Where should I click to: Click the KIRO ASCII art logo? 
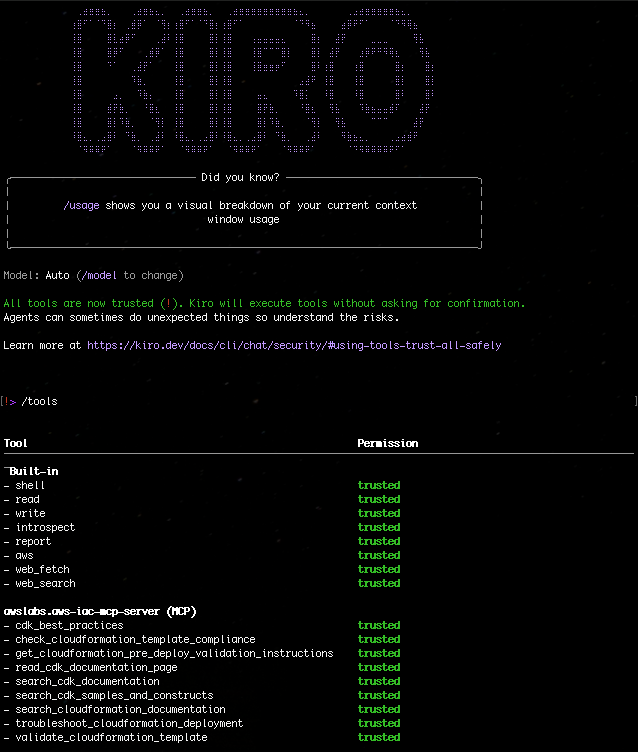point(255,76)
